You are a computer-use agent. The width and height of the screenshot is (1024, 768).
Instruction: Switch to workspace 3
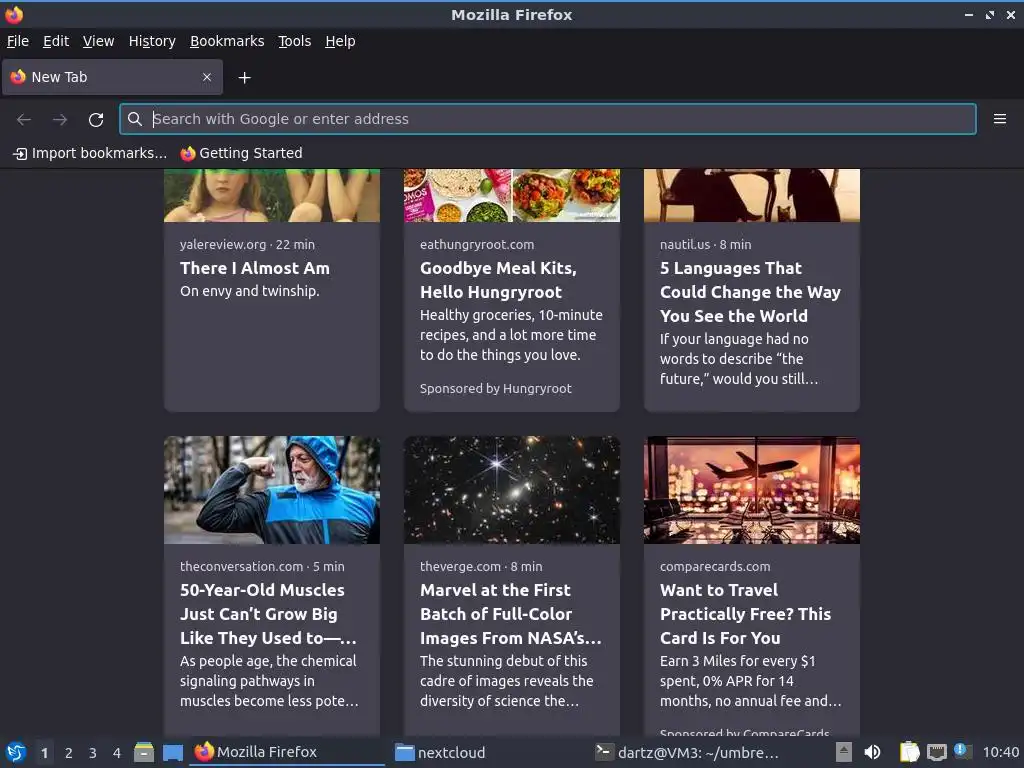[x=93, y=753]
